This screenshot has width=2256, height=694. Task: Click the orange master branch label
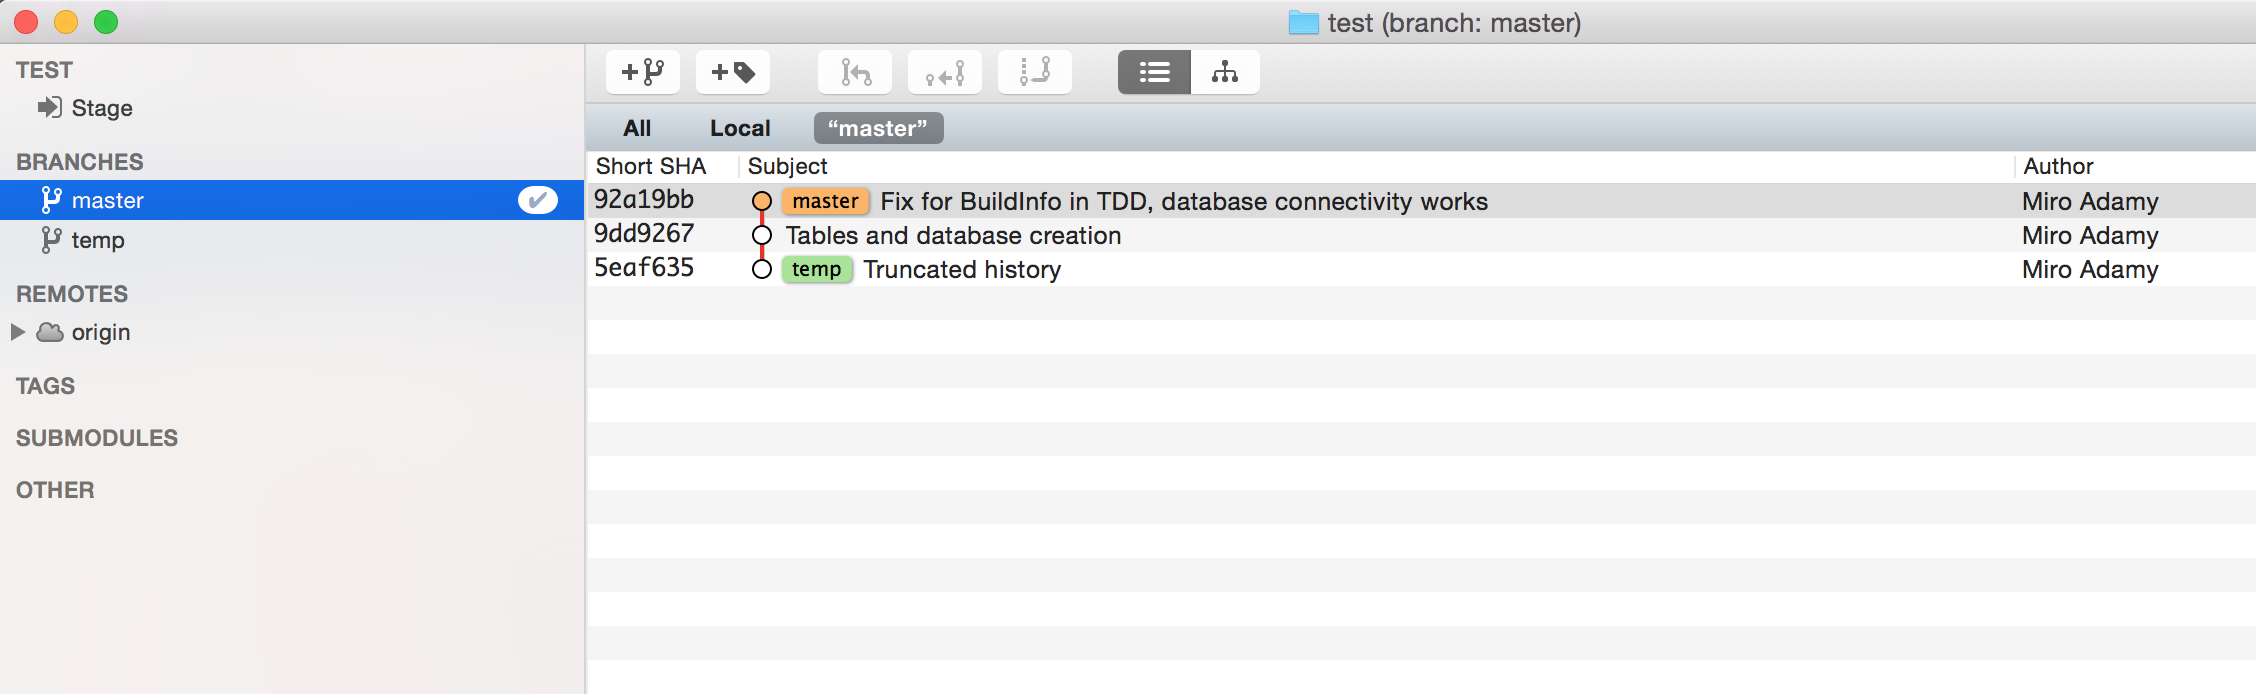click(x=825, y=201)
